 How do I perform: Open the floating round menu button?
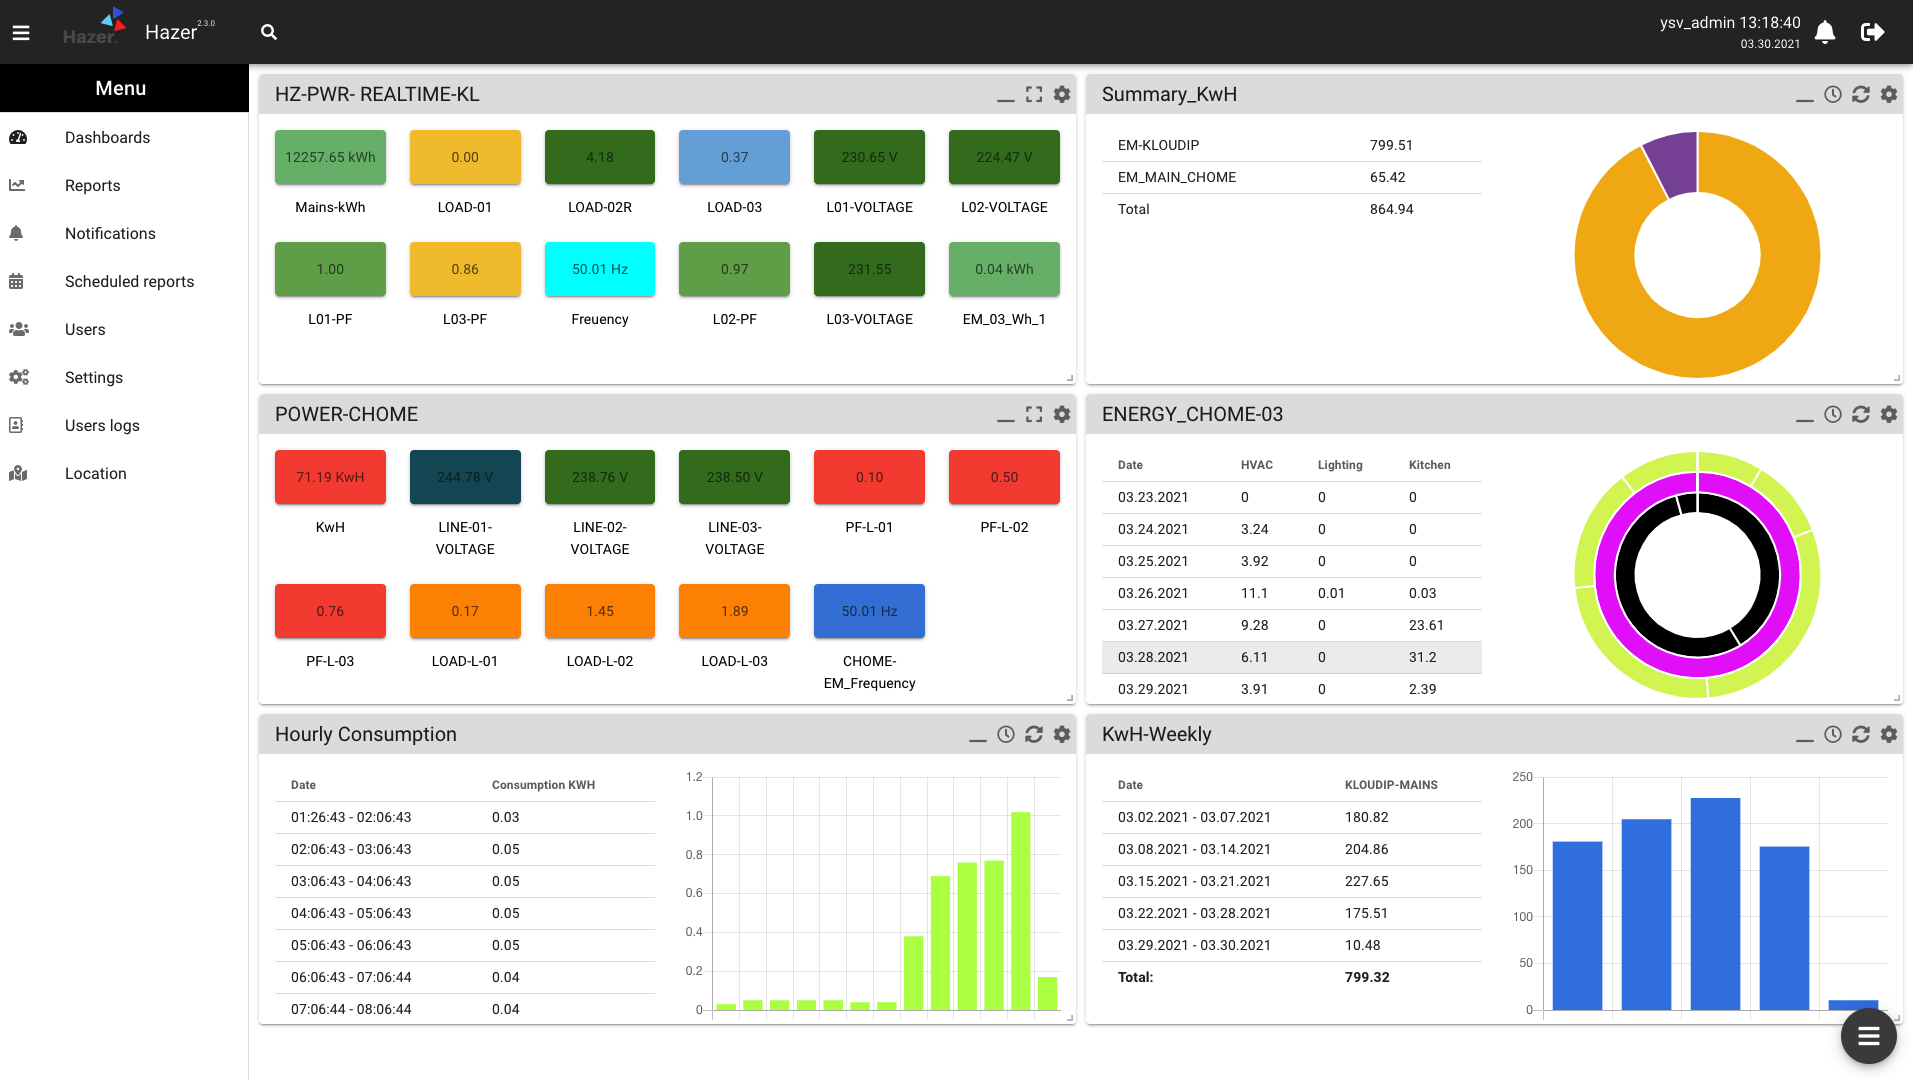1868,1036
